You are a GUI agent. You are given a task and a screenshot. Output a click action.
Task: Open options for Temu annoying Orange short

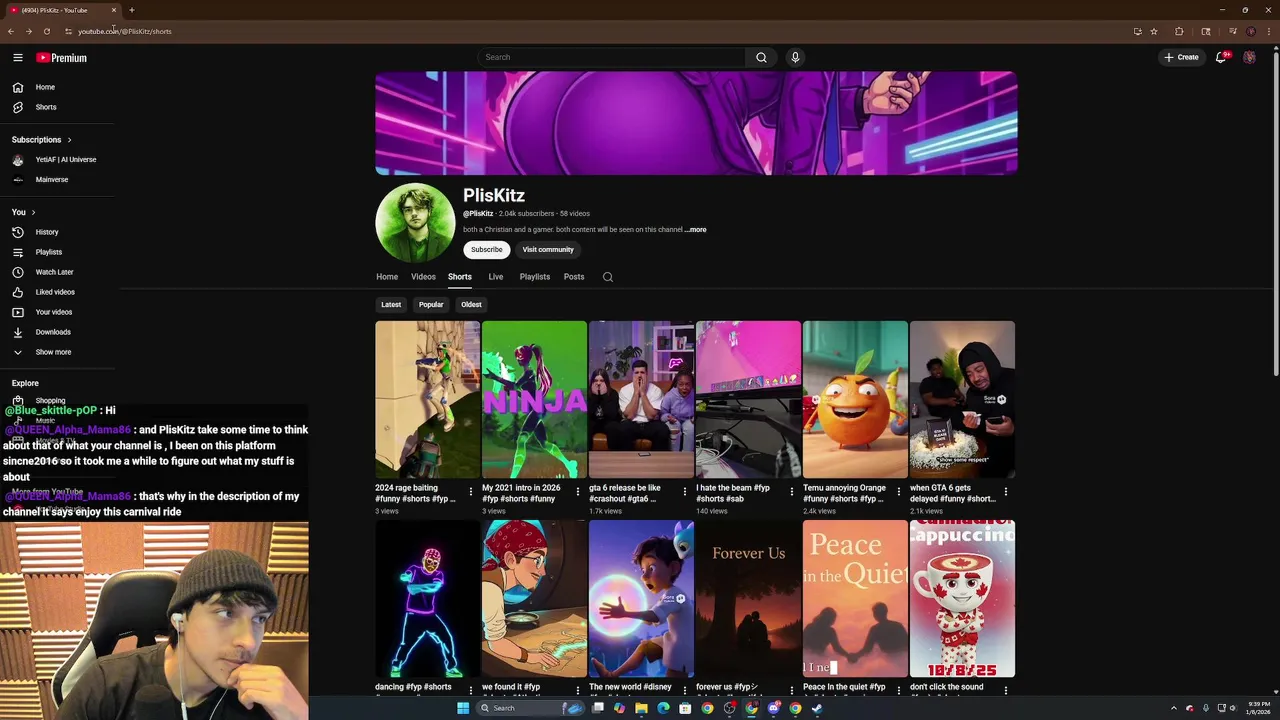click(x=899, y=492)
